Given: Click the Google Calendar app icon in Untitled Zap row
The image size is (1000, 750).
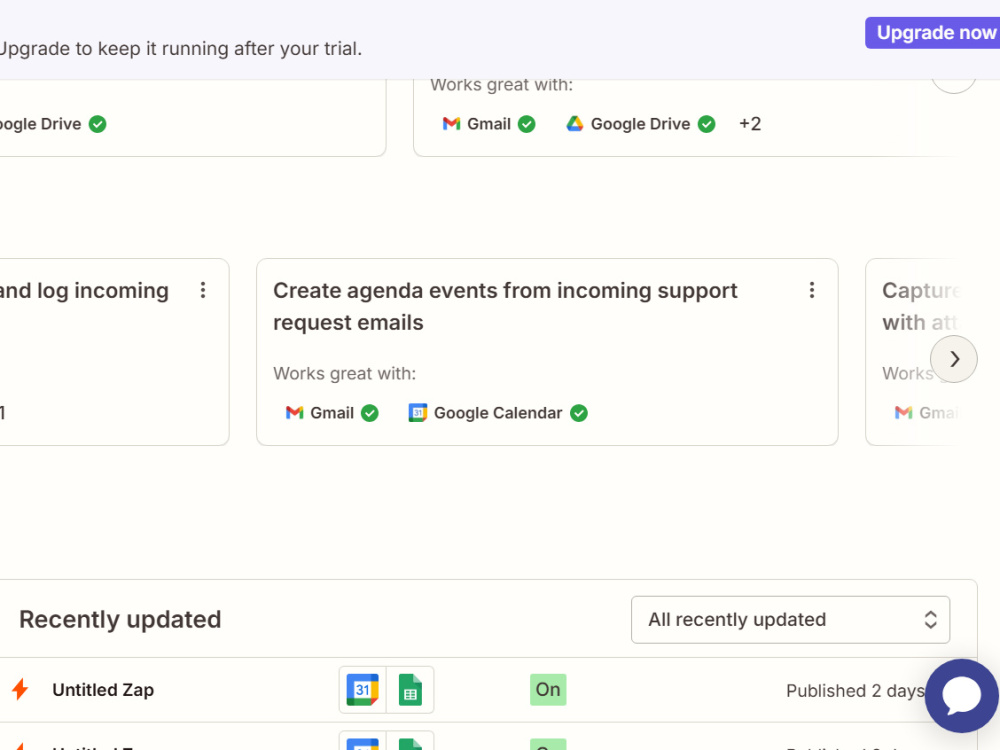Looking at the screenshot, I should [362, 689].
